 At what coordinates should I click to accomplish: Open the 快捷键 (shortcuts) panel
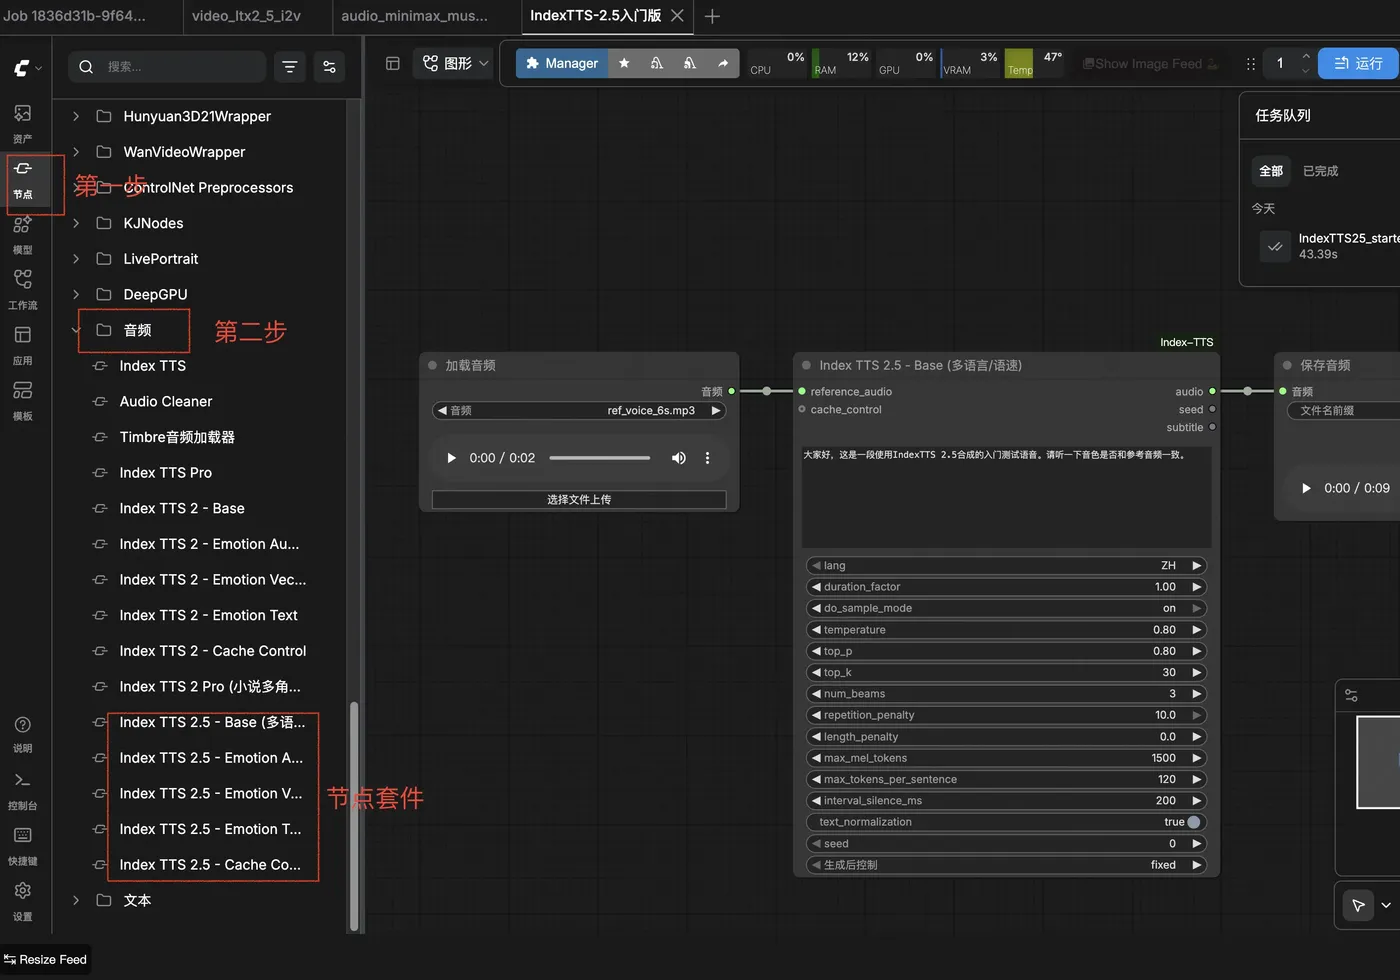tap(22, 845)
